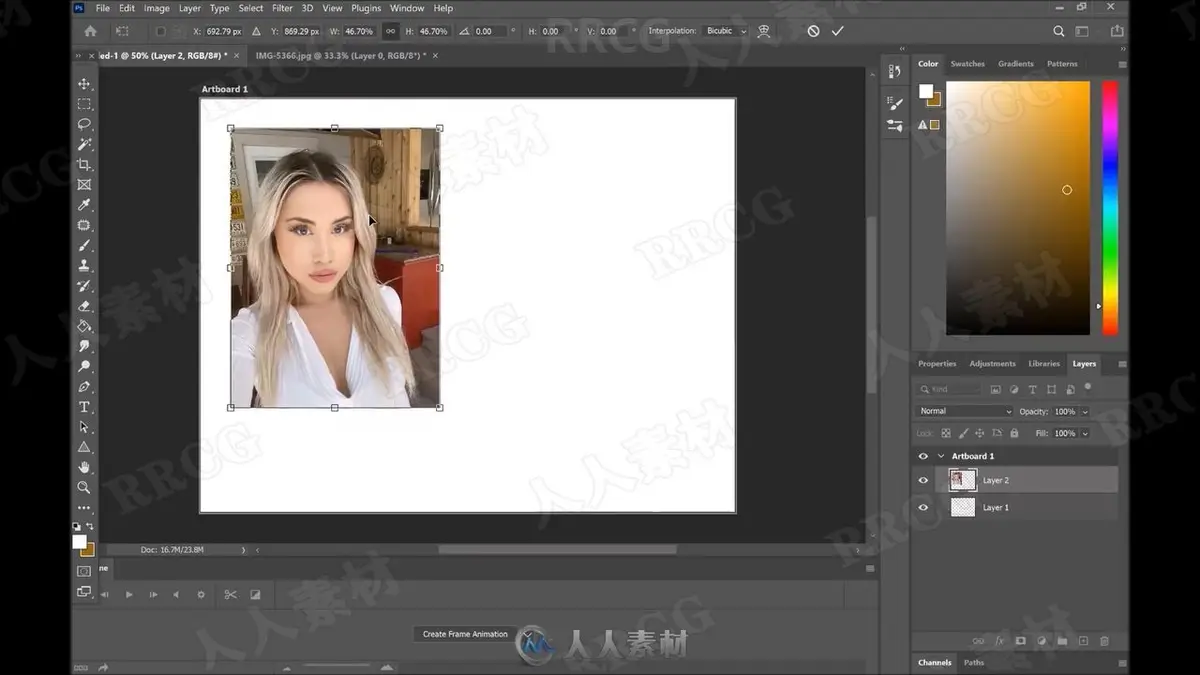Click the search icon at top right
This screenshot has height=675, width=1200.
(x=1059, y=31)
